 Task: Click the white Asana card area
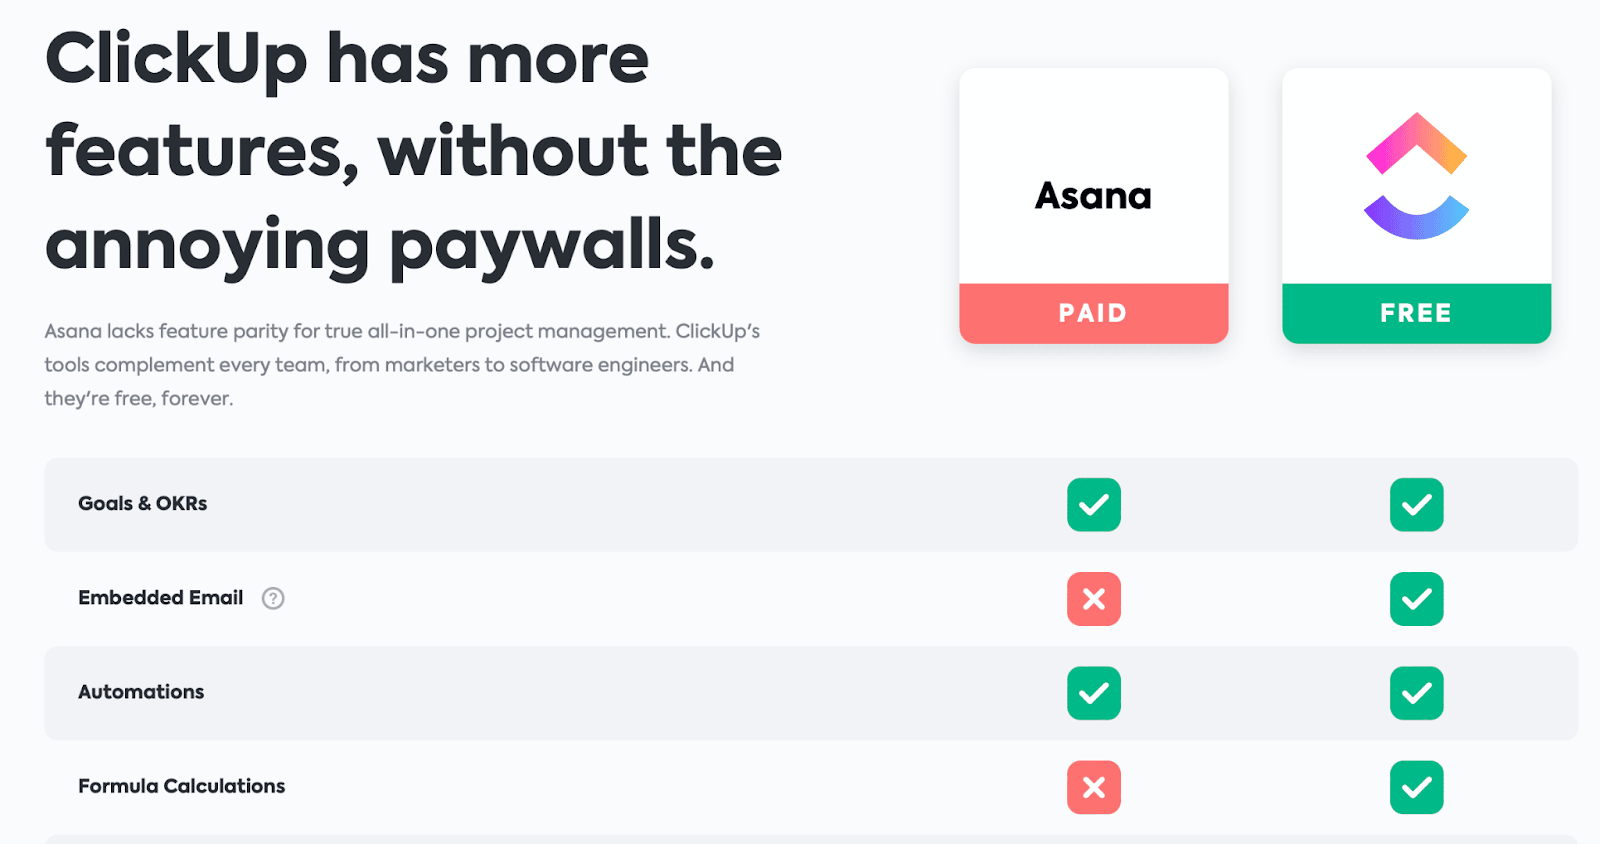click(1094, 176)
